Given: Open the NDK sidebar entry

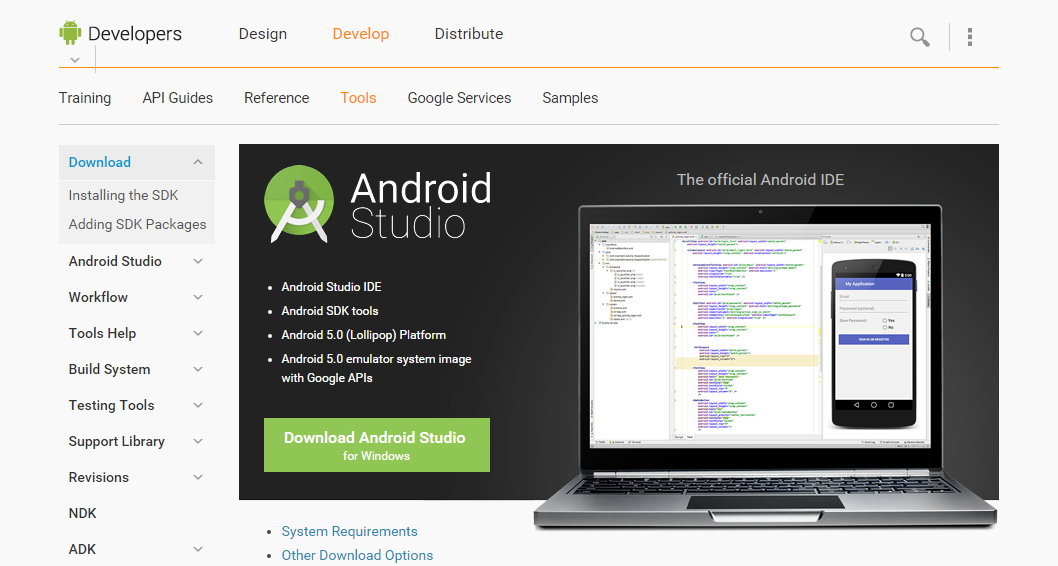Looking at the screenshot, I should pos(82,513).
